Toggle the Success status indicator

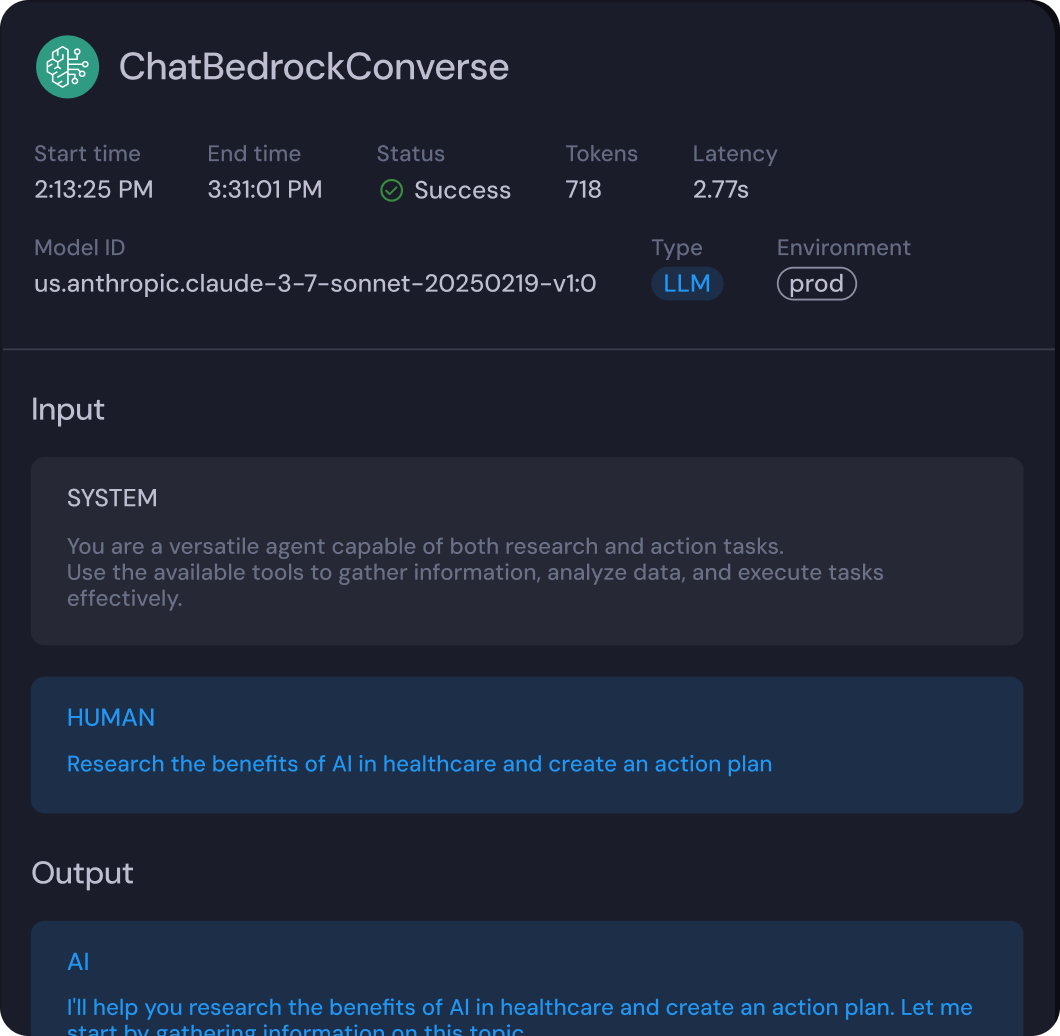444,190
